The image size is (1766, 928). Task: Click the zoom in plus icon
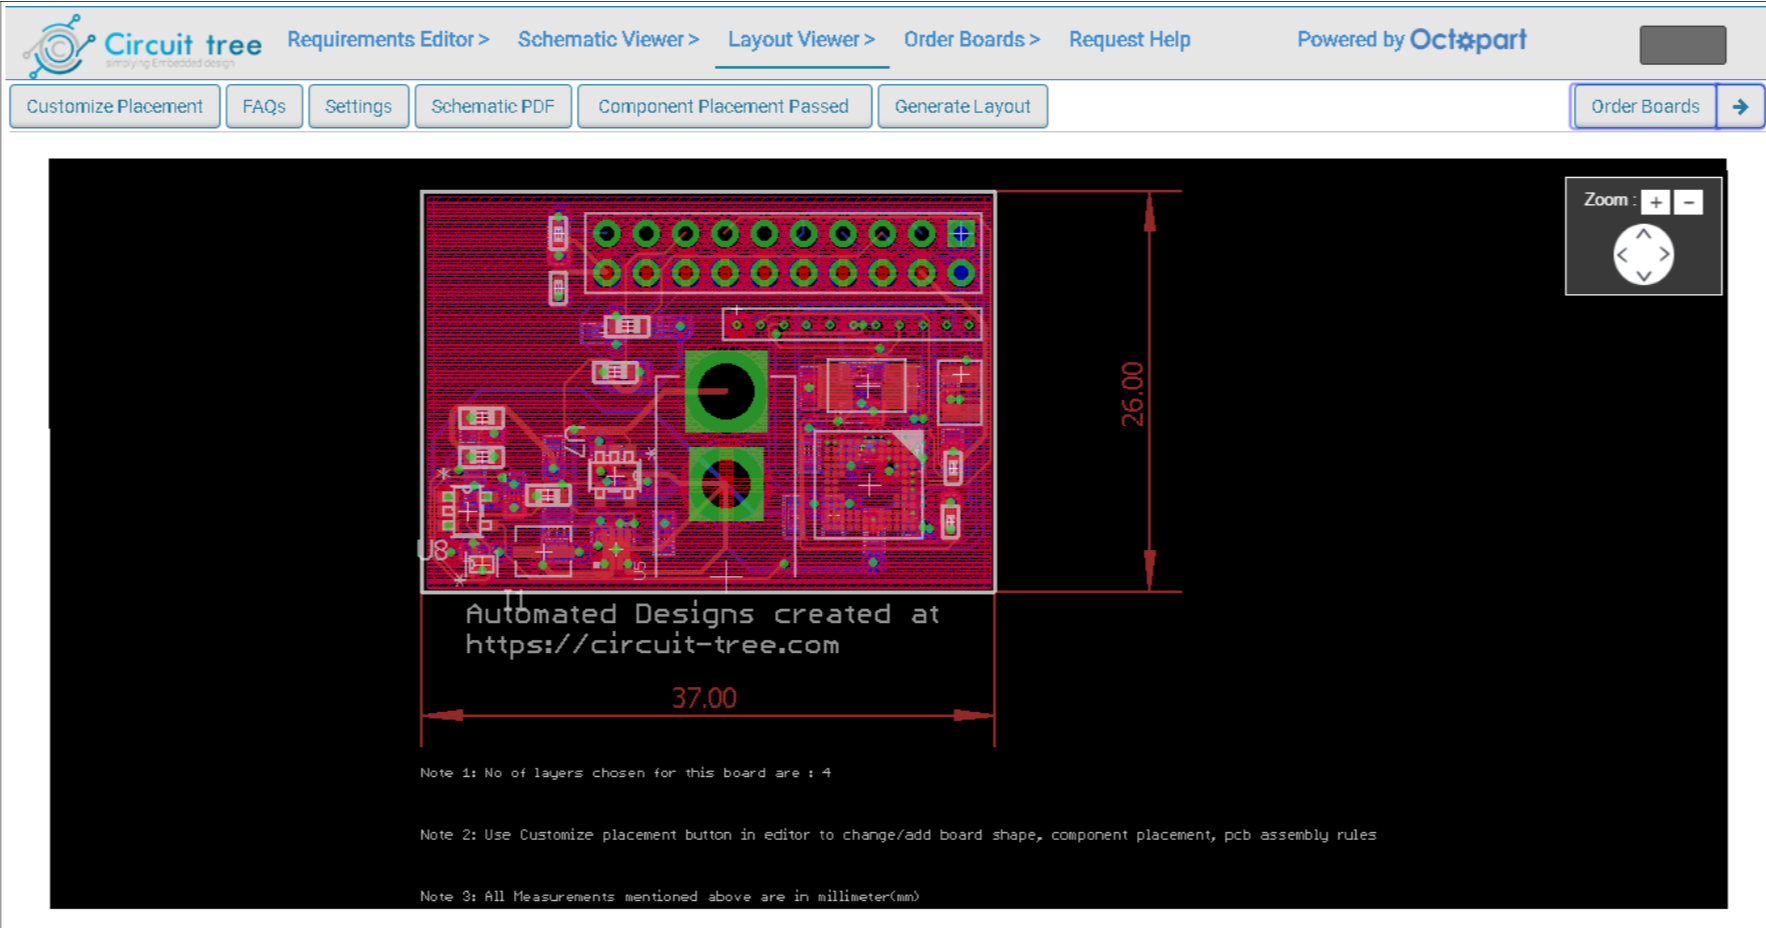point(1656,202)
